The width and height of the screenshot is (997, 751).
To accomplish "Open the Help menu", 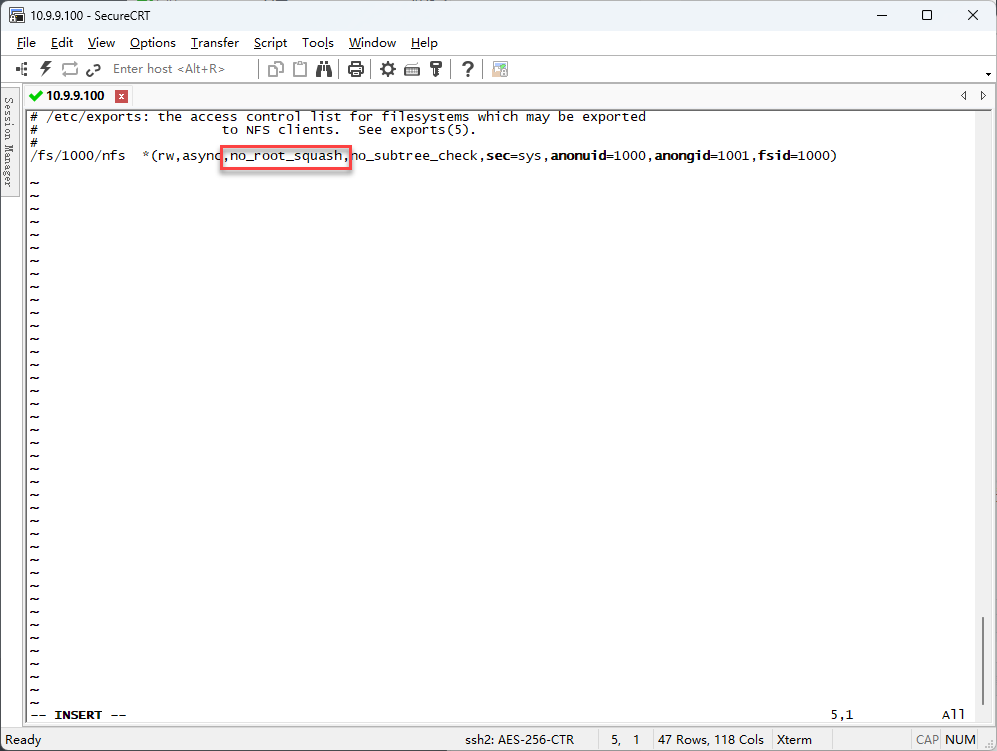I will (x=424, y=43).
